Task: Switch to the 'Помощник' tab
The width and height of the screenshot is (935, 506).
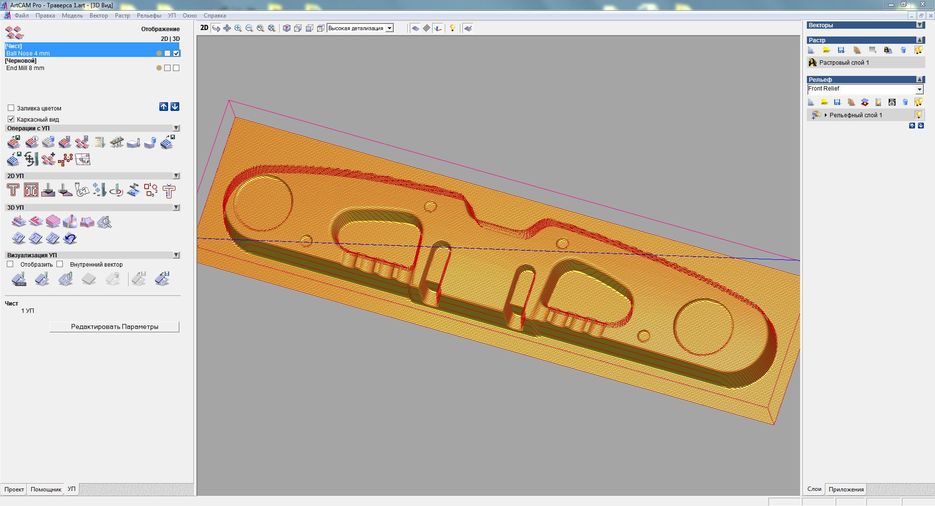Action: pos(45,489)
